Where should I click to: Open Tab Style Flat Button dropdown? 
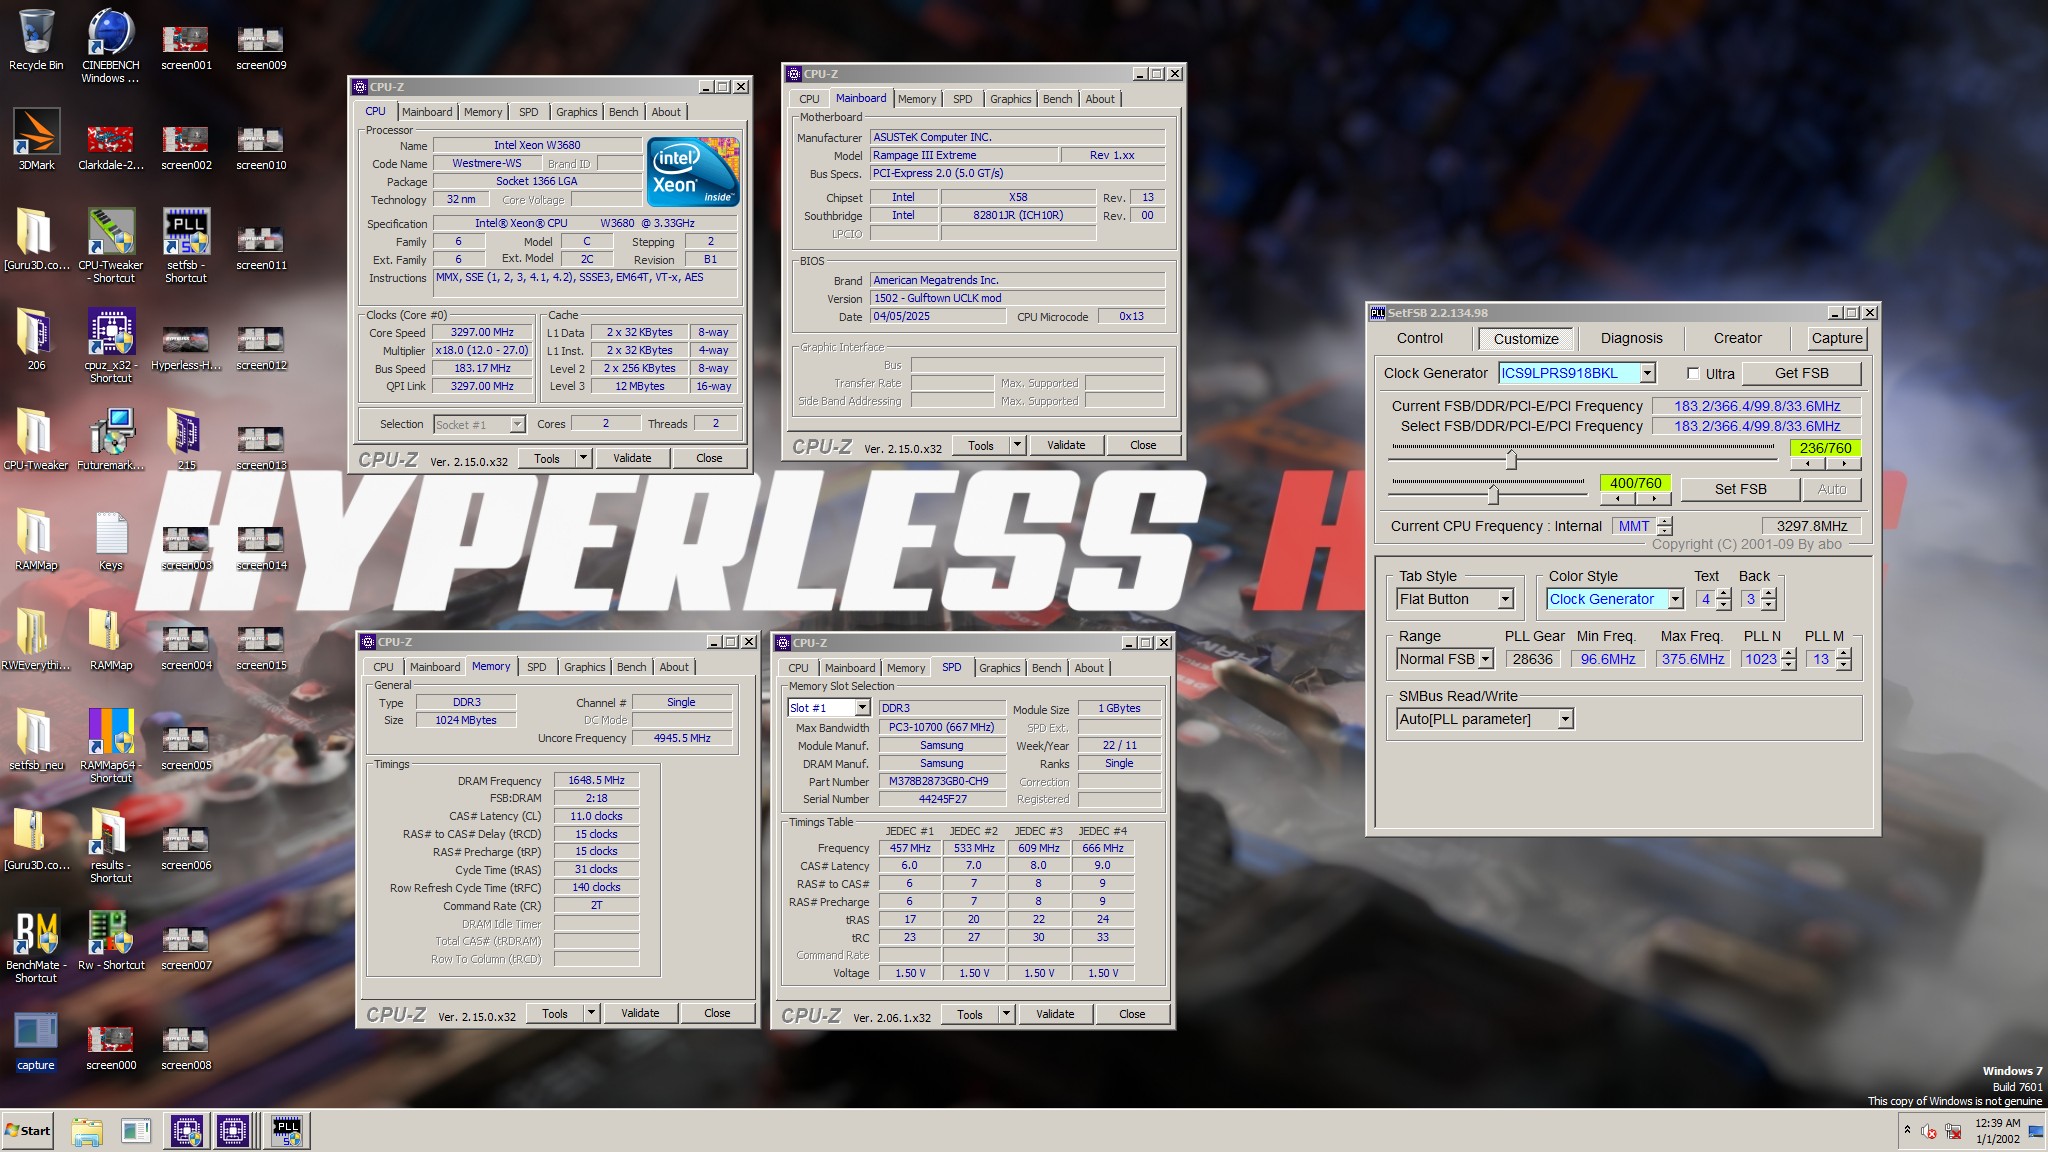[x=1505, y=599]
